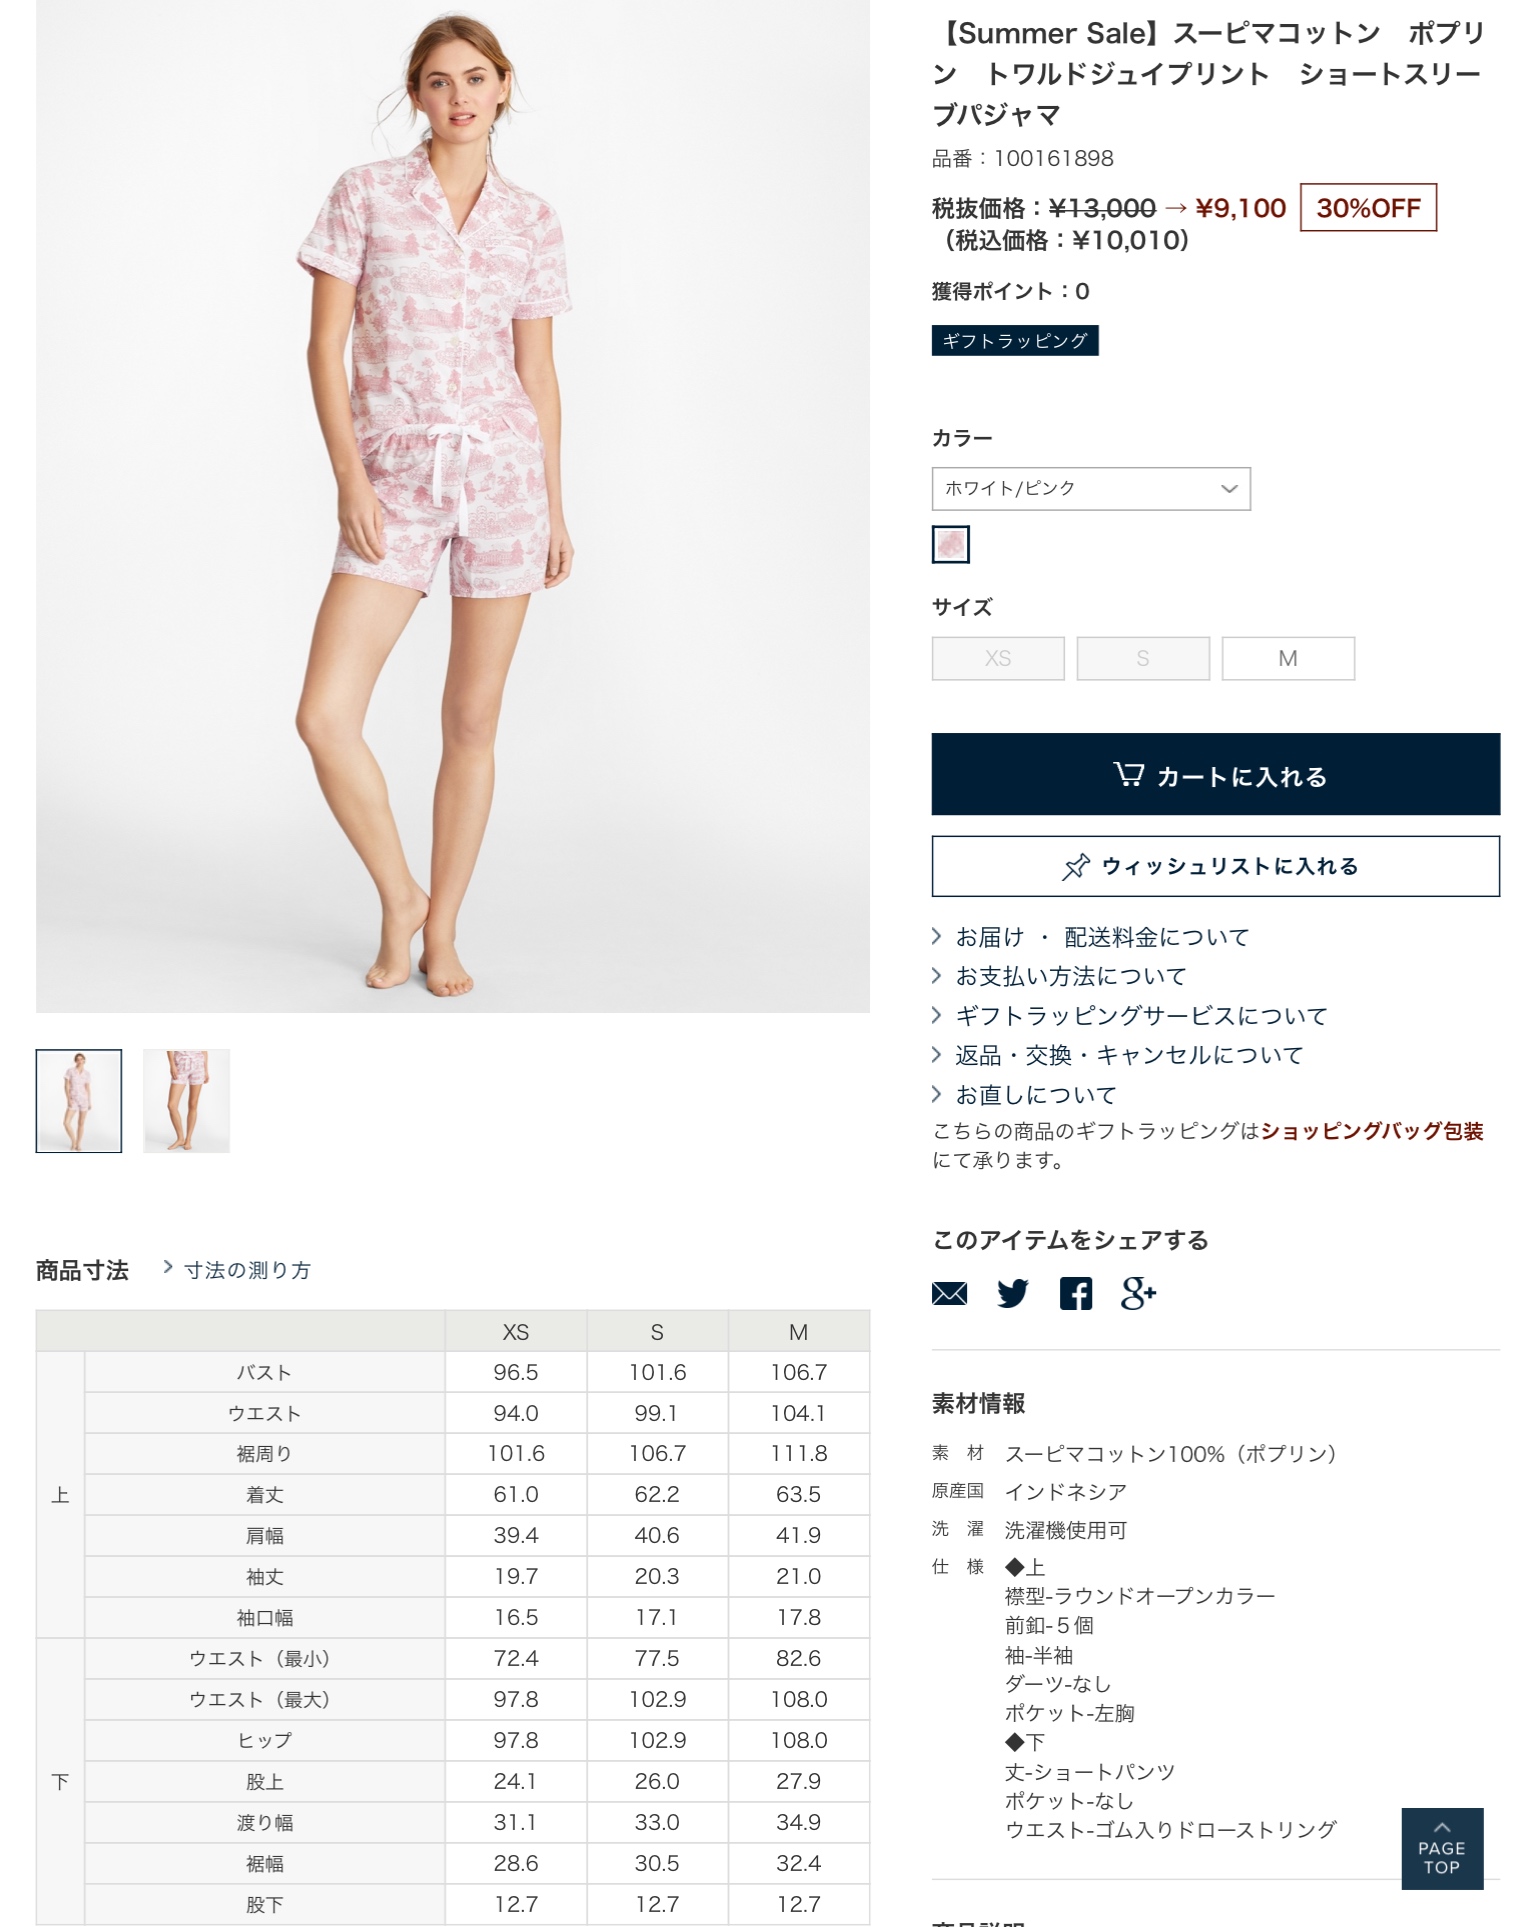Share the product on Twitter
1536x1927 pixels.
tap(1012, 1293)
